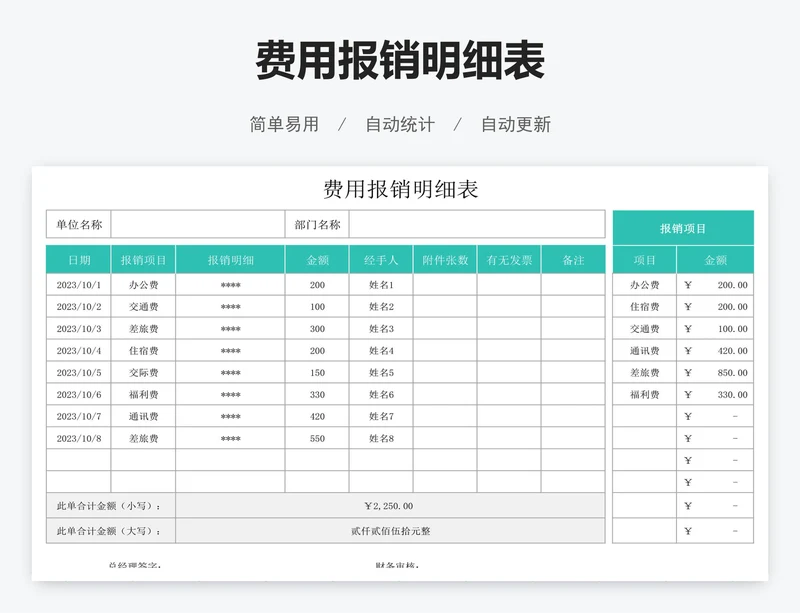Click the date cell 2023/10/6
Viewport: 800px width, 613px height.
pyautogui.click(x=79, y=395)
